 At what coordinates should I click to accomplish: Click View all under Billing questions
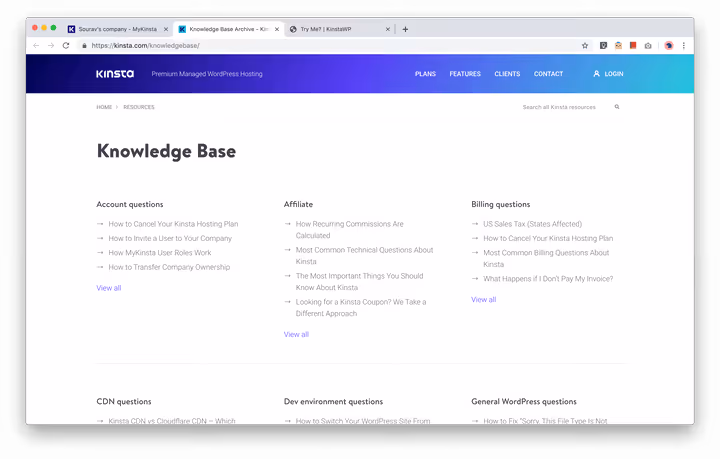point(484,299)
